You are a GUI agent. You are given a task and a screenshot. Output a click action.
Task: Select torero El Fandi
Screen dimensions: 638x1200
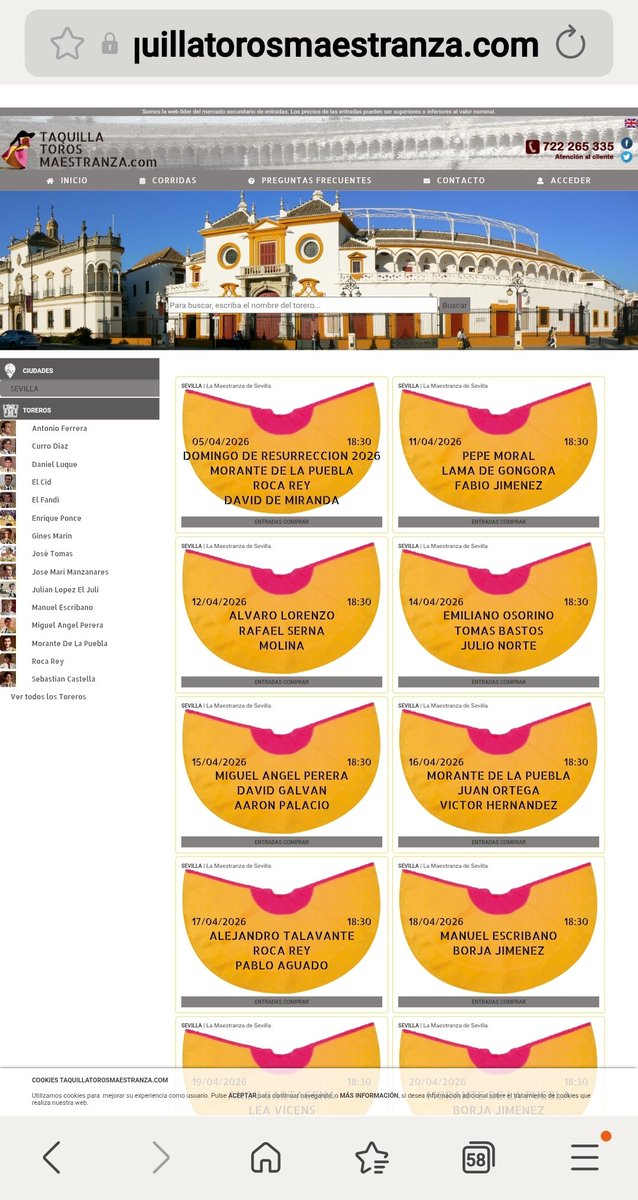(x=45, y=500)
